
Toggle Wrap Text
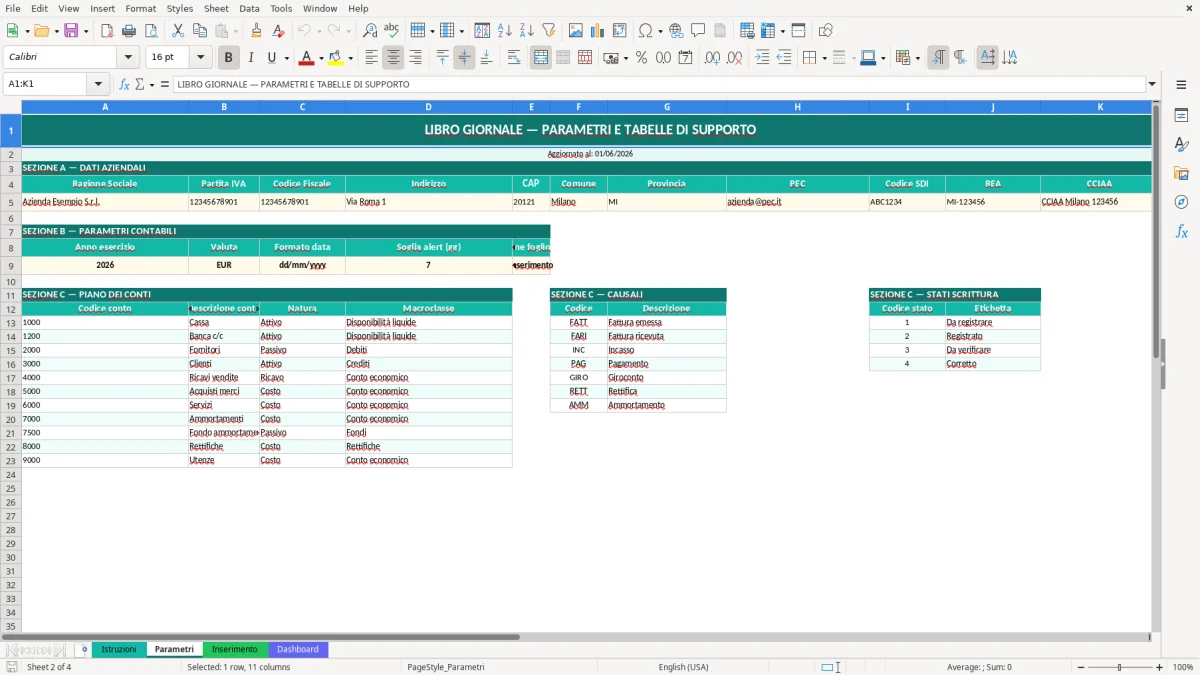pyautogui.click(x=514, y=58)
